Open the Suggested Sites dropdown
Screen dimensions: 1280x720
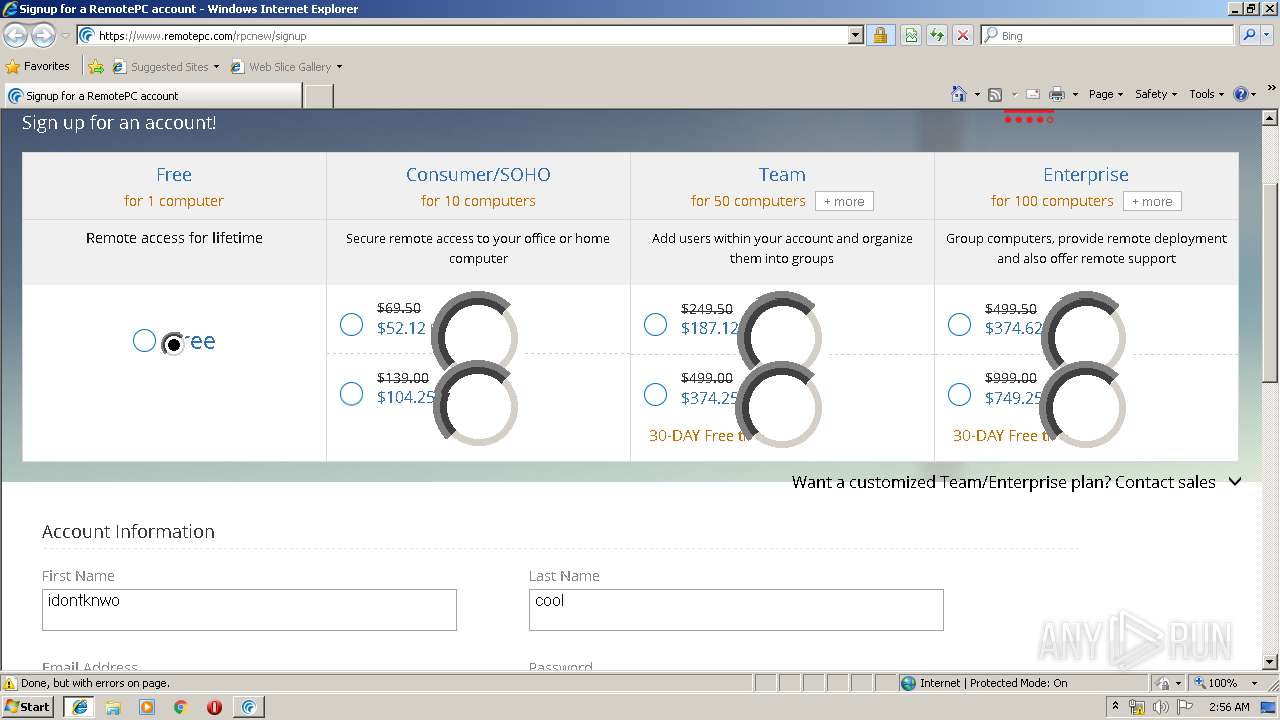click(x=216, y=67)
